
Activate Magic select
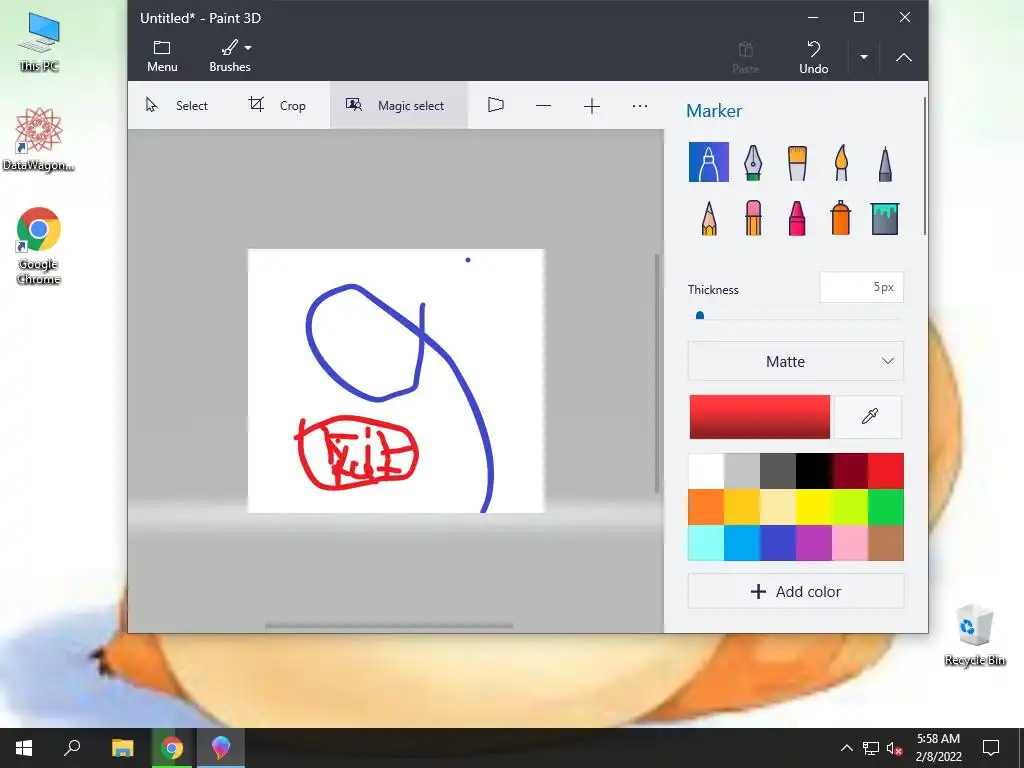pos(398,105)
